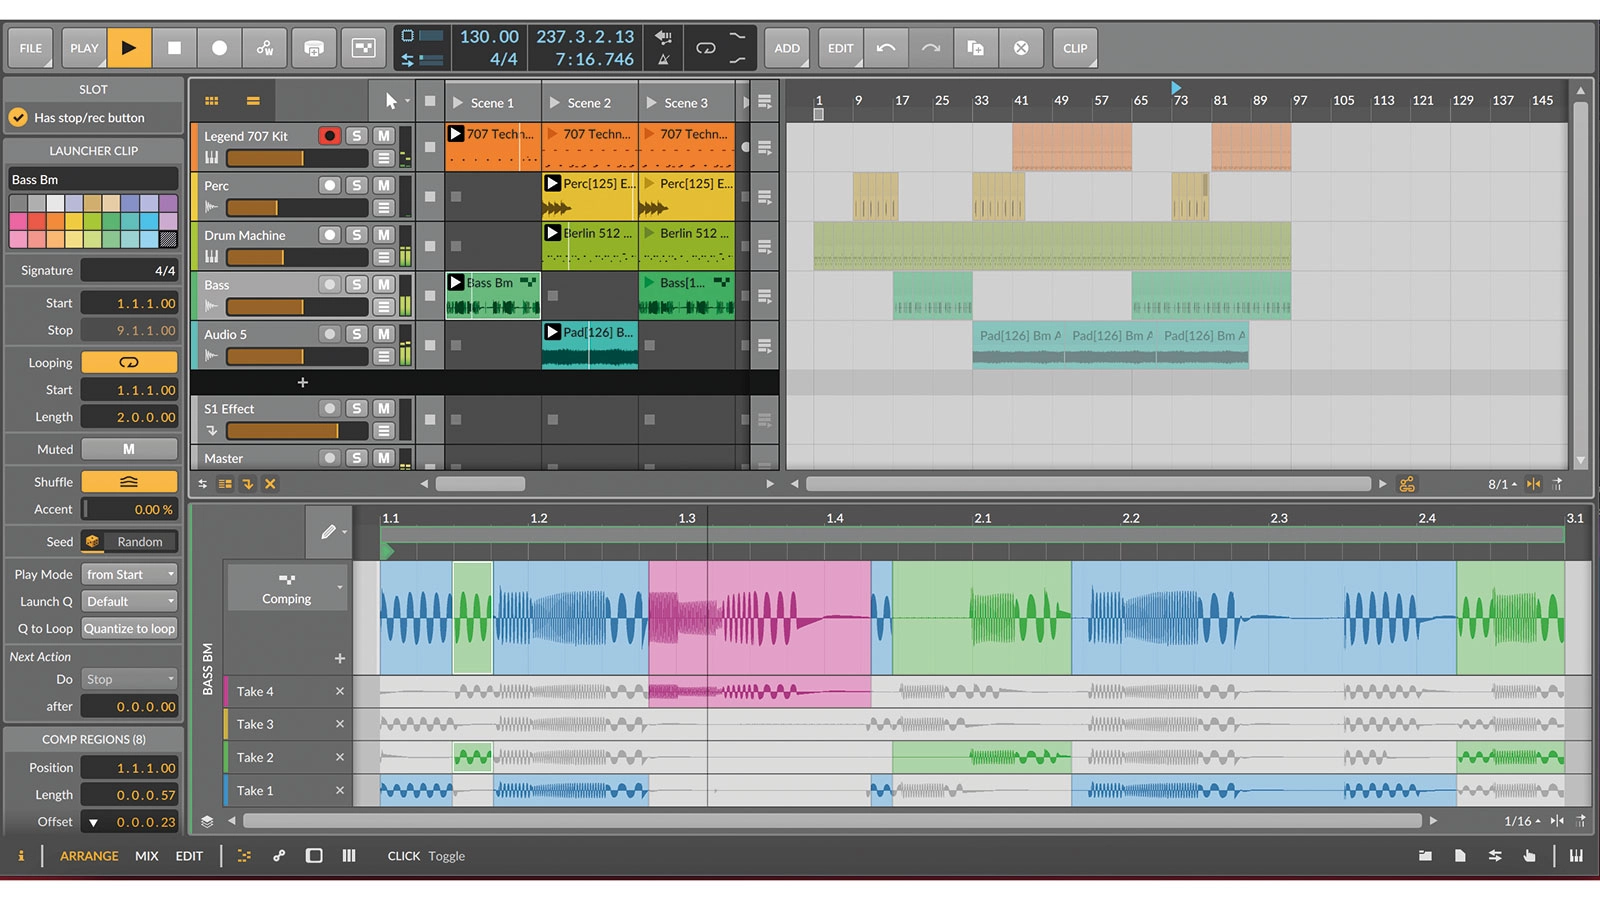Launch the Scene 2 play icon
The image size is (1600, 900).
tap(555, 103)
